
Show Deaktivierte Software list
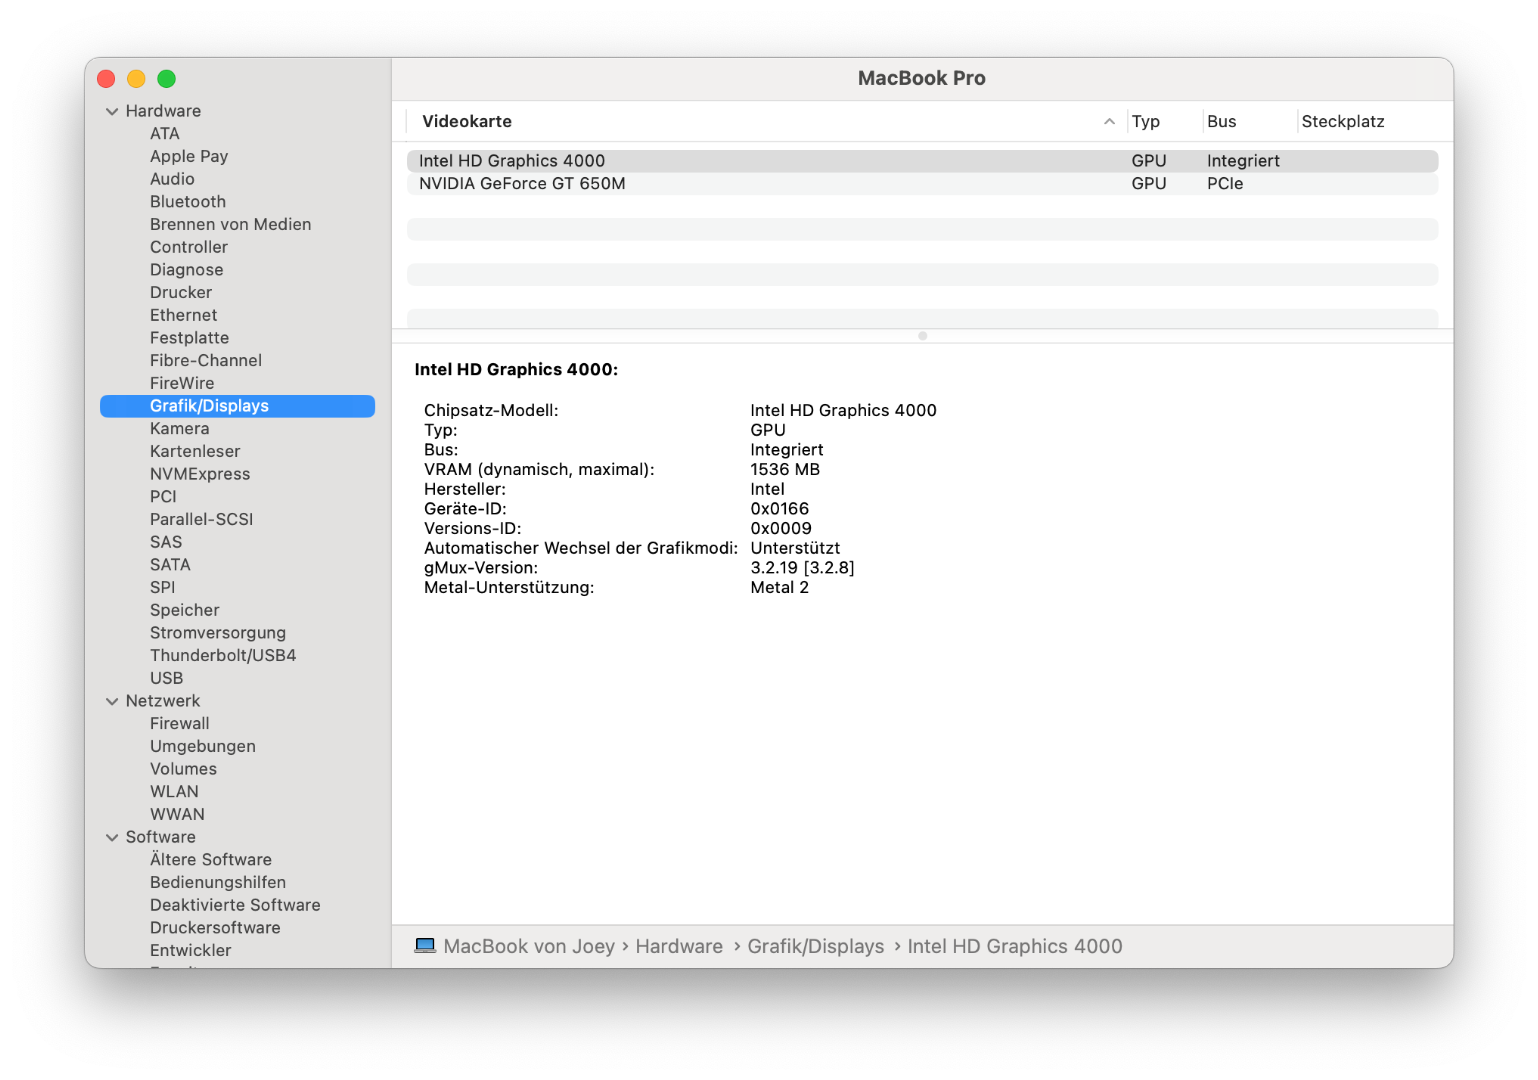[x=235, y=905]
